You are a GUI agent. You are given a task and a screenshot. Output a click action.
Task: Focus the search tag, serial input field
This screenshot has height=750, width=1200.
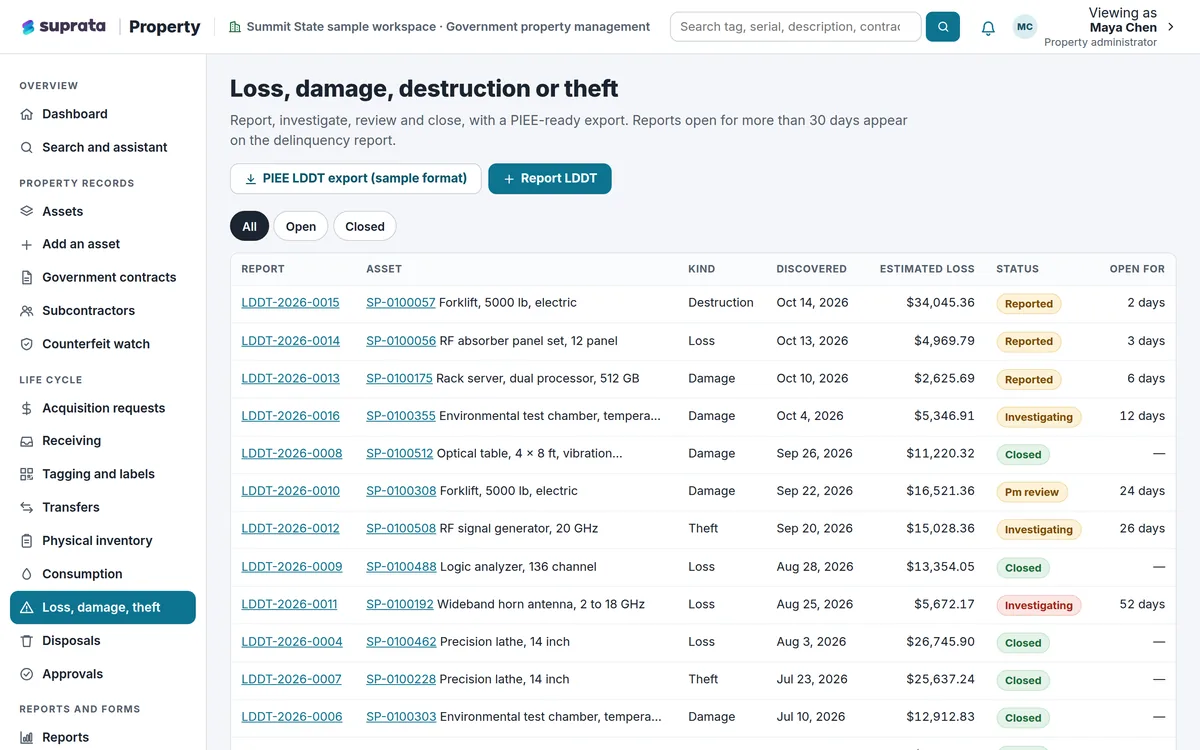(795, 27)
